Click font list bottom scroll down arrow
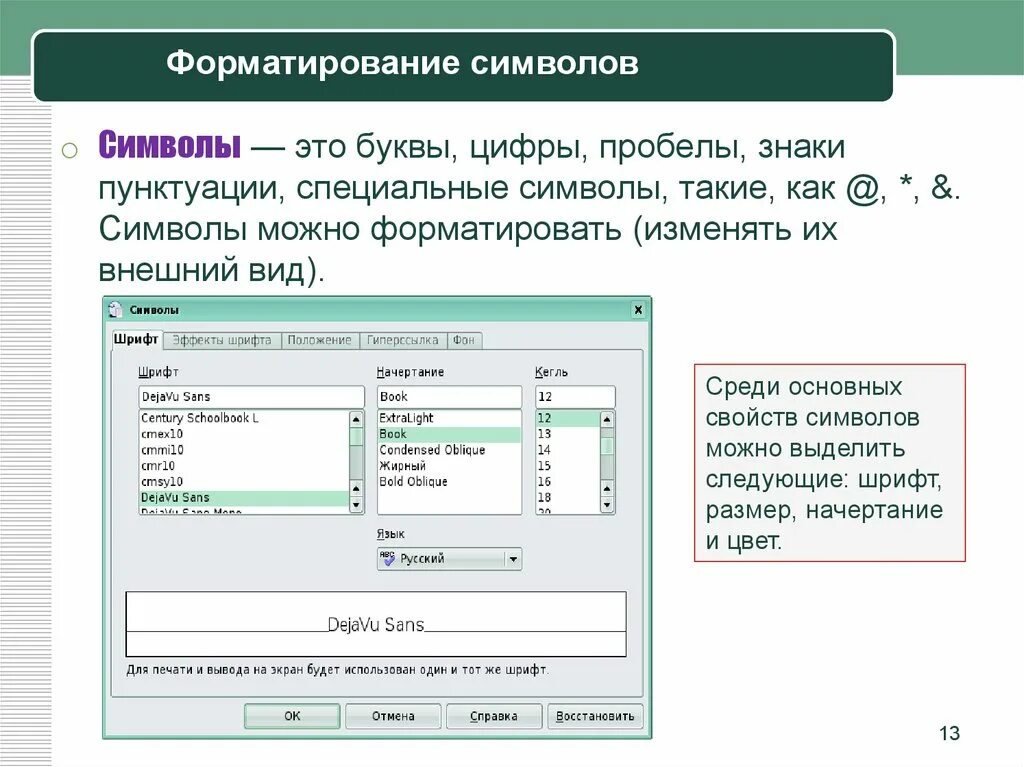1024x767 pixels. tap(356, 505)
